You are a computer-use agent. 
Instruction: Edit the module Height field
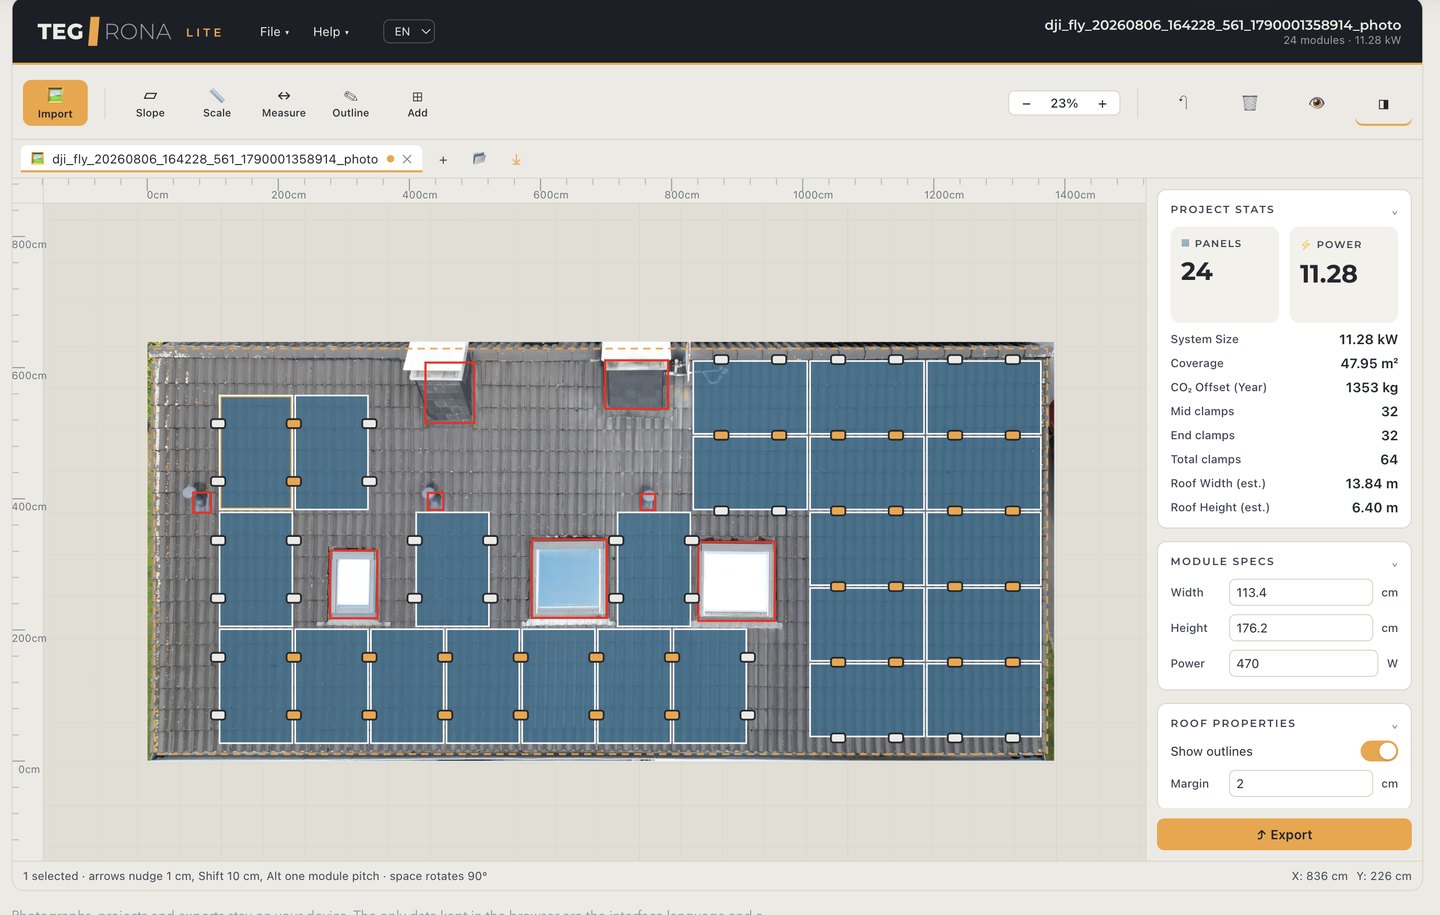(1300, 628)
